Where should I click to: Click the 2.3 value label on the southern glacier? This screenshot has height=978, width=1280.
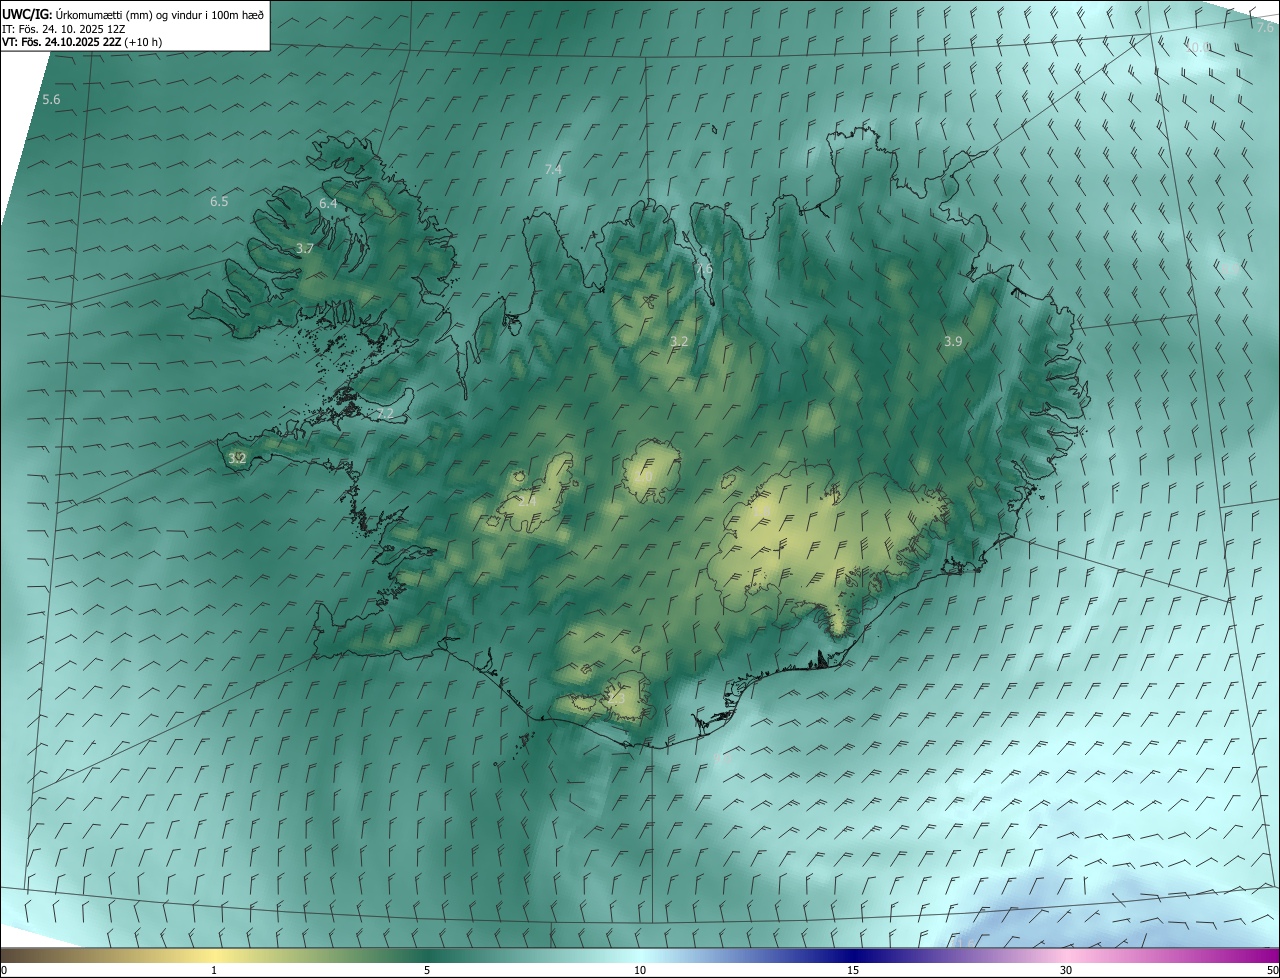tap(614, 699)
